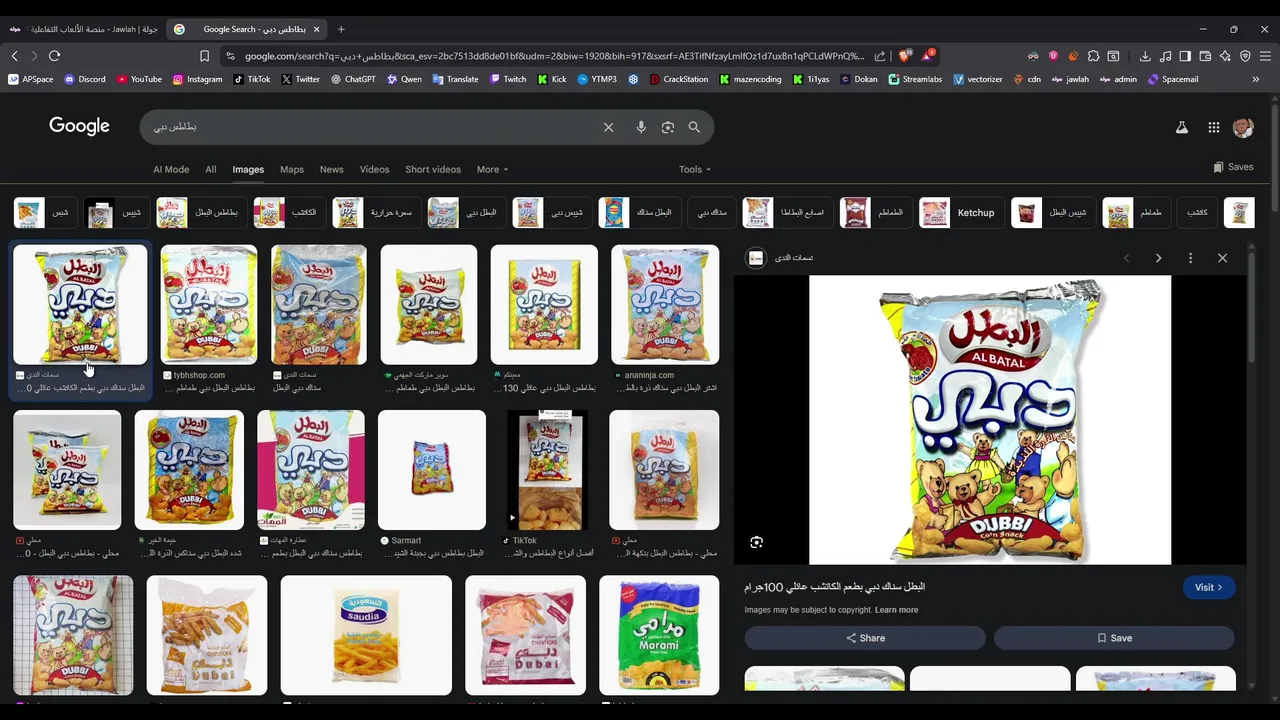
Task: Open the Translate bookmark
Action: tap(455, 79)
